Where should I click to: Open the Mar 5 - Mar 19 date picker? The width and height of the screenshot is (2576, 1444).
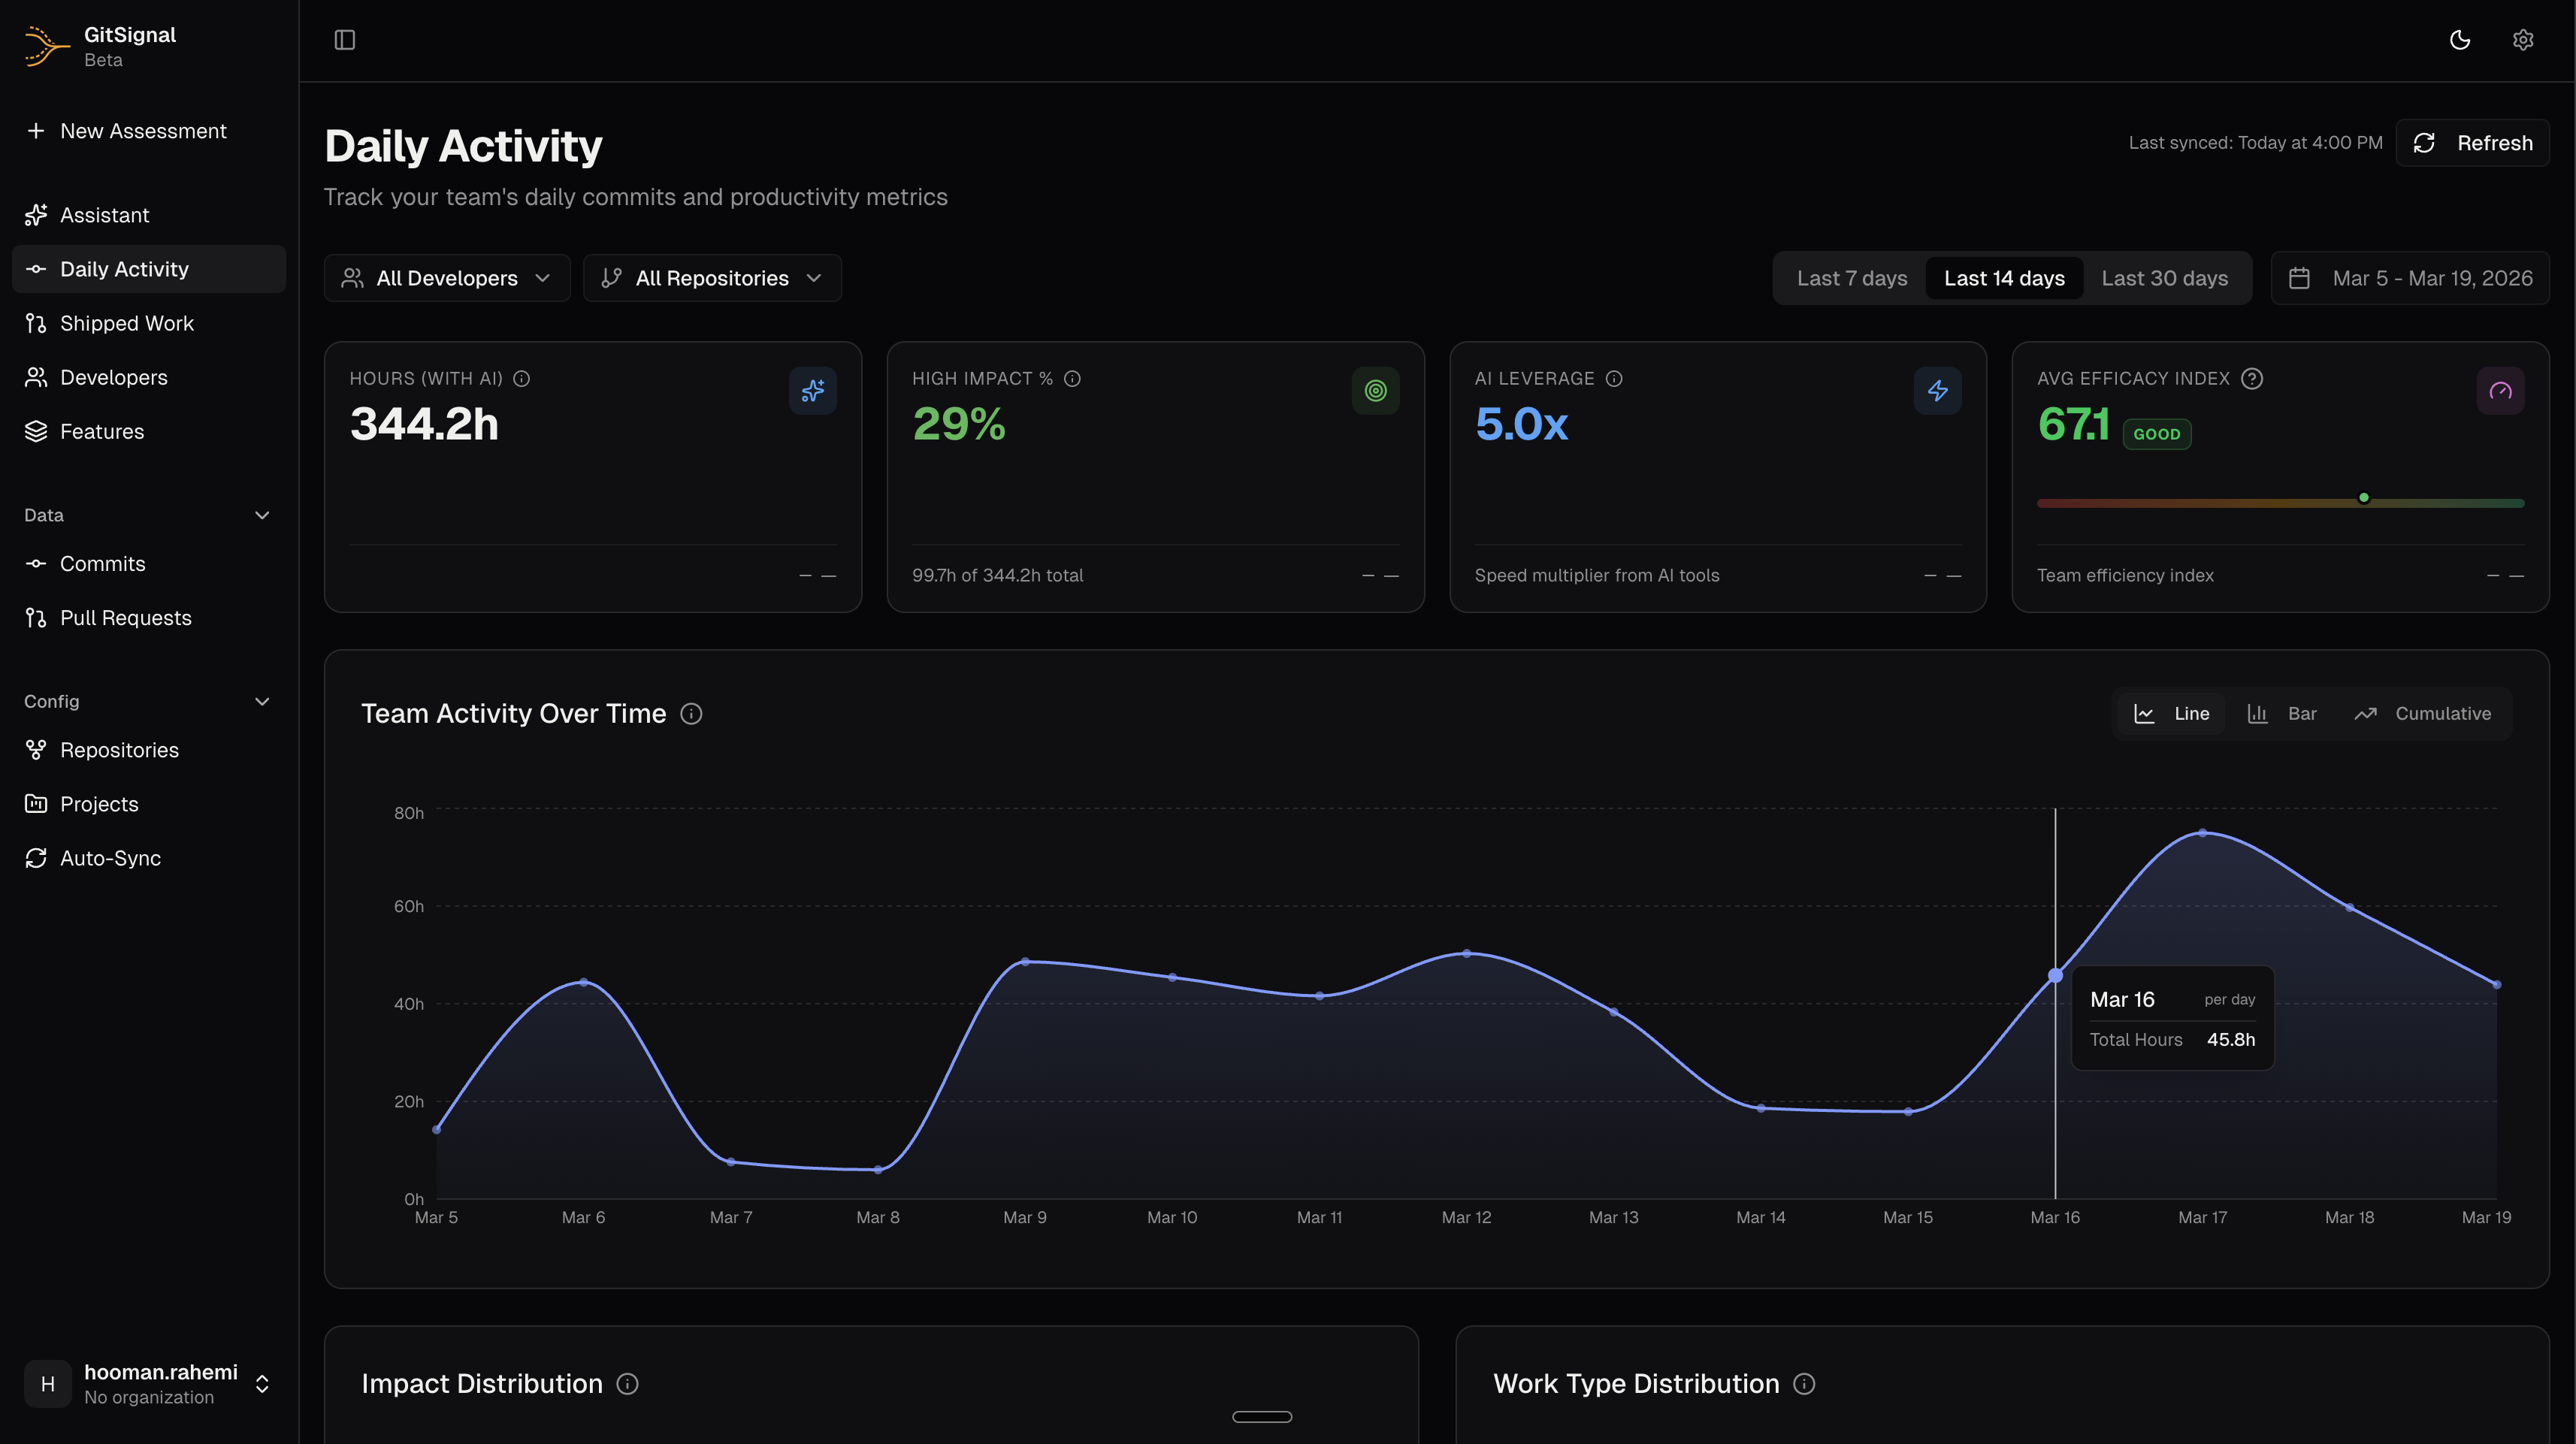coord(2410,278)
